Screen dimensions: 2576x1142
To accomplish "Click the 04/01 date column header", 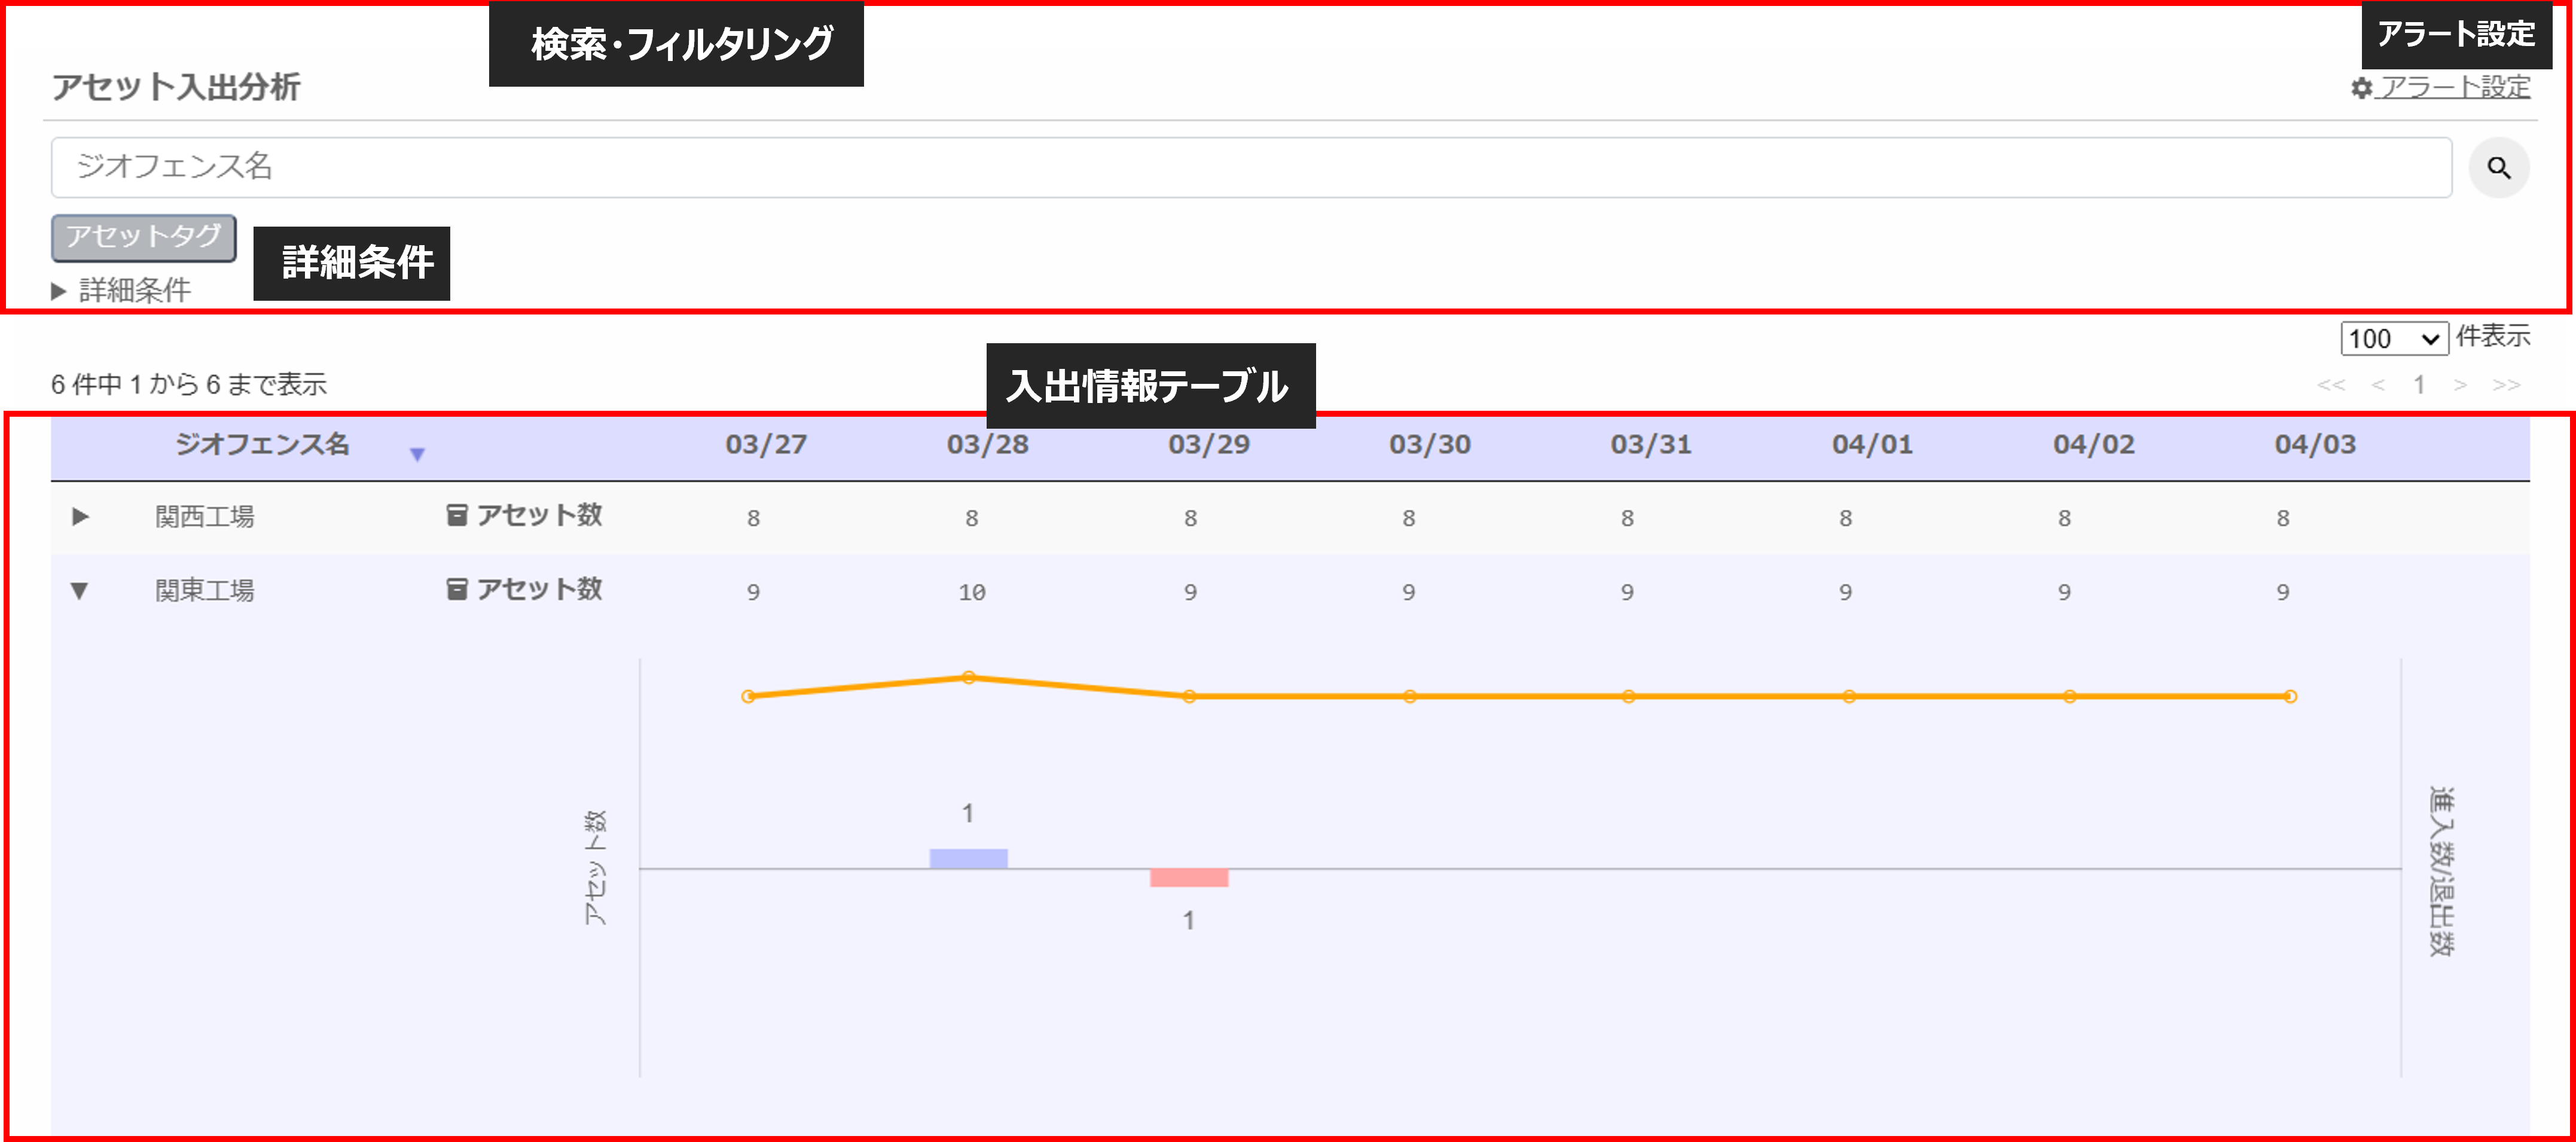I will click(1872, 445).
